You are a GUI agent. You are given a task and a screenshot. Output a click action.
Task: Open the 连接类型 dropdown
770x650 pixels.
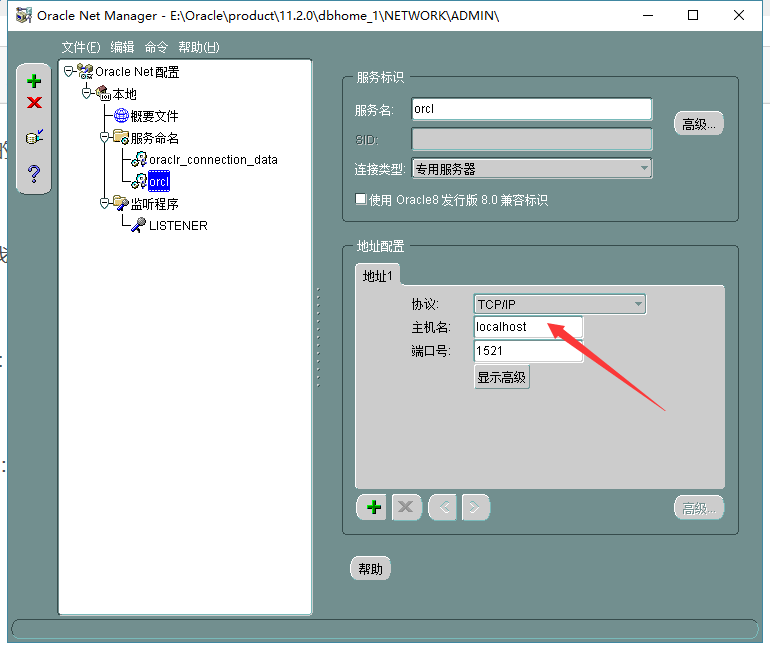[532, 168]
